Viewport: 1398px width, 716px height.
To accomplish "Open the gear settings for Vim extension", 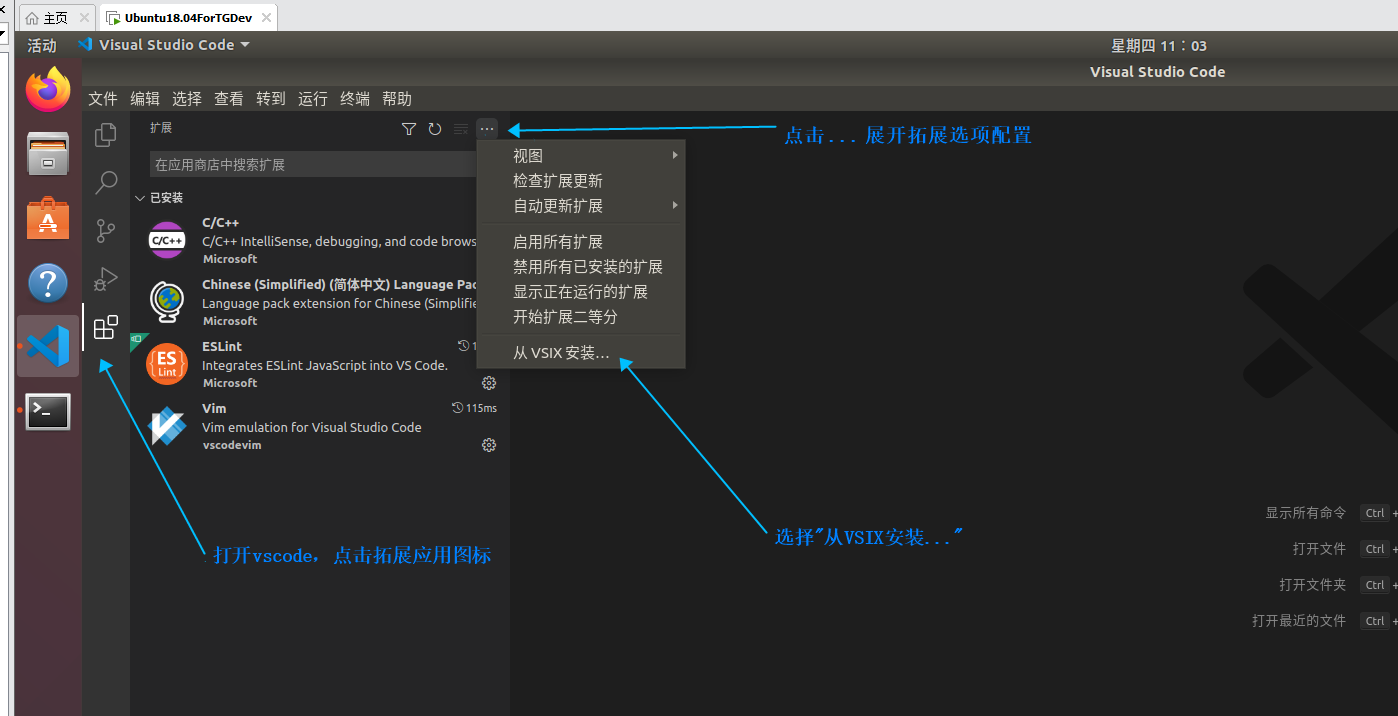I will [x=489, y=445].
